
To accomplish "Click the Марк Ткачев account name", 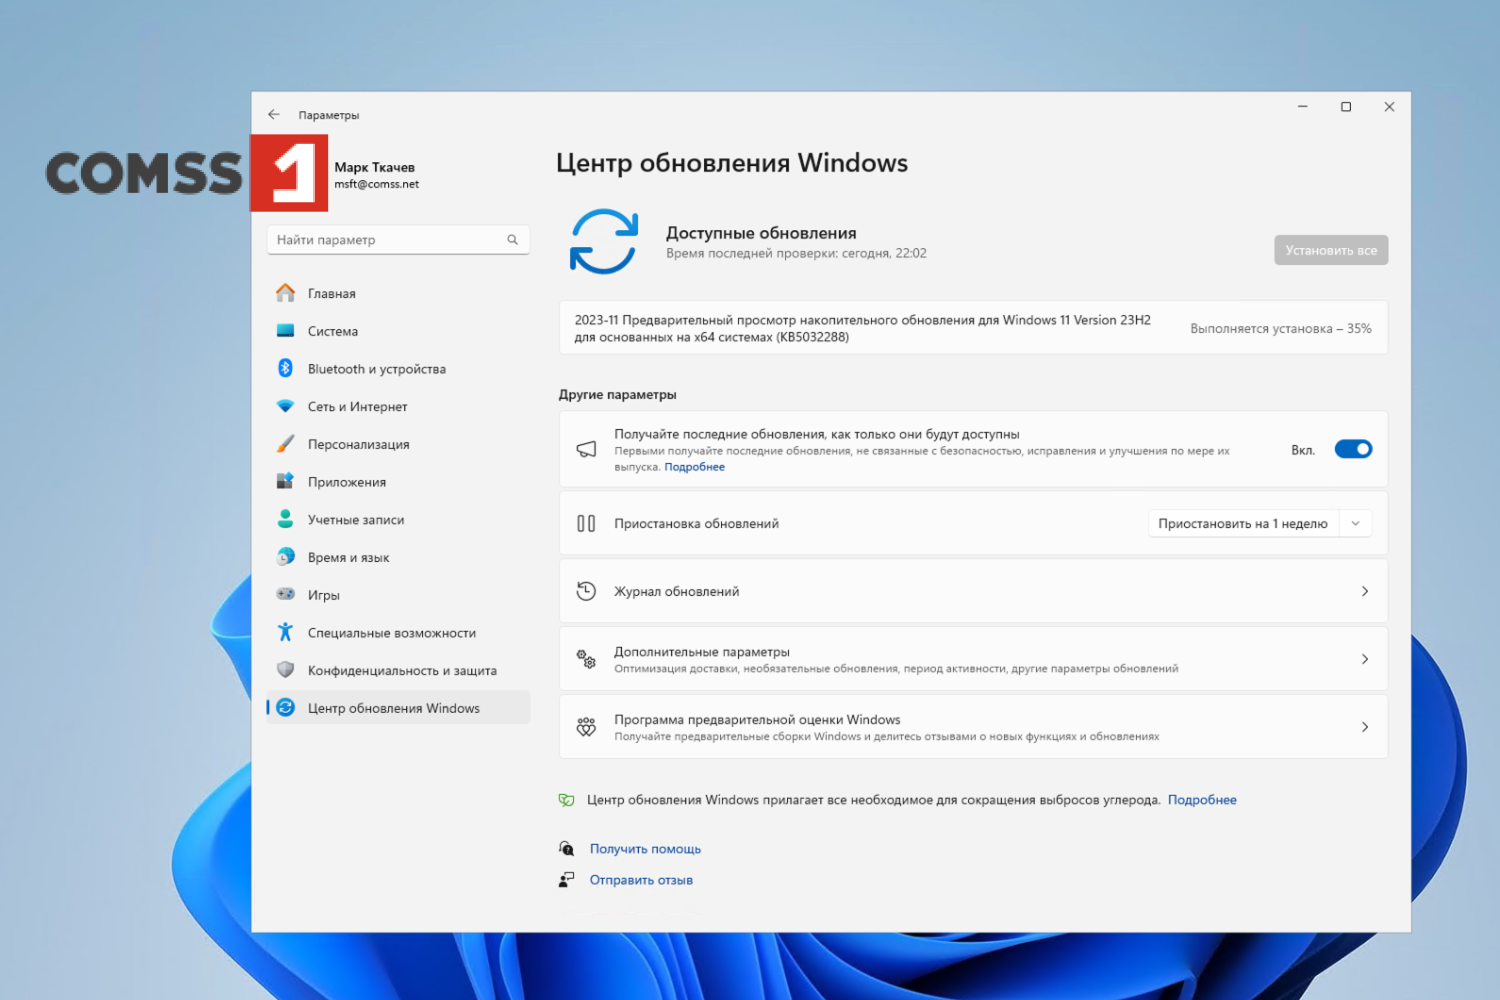I will point(374,167).
